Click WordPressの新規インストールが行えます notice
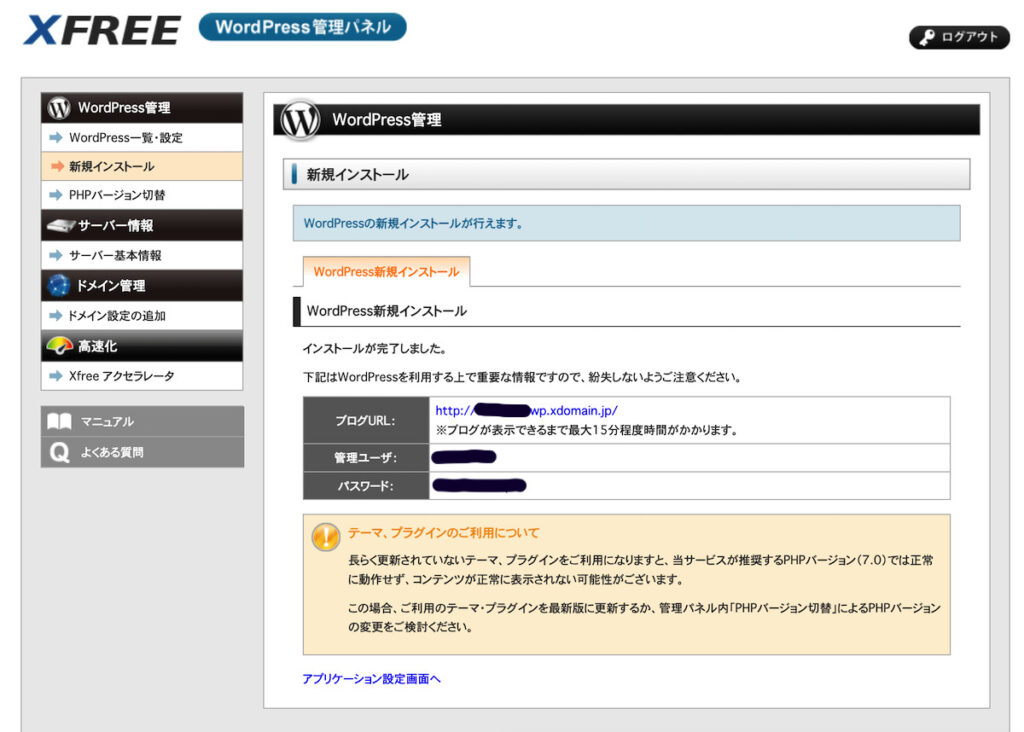 [626, 223]
